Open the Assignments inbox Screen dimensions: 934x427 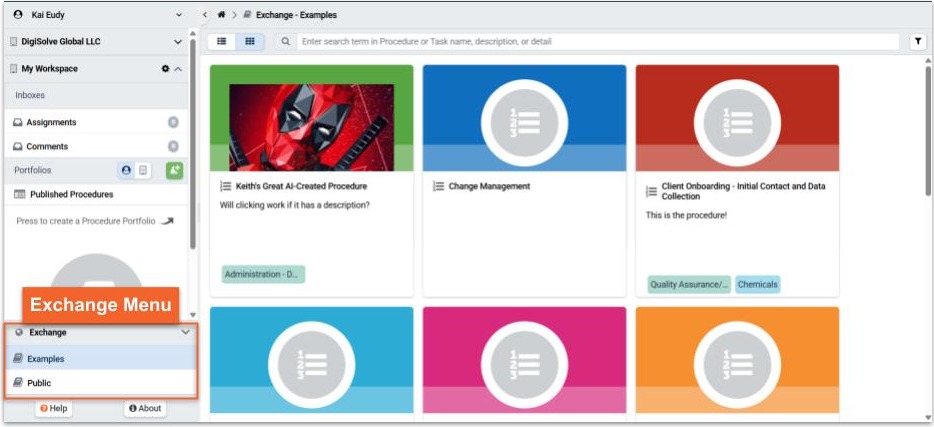point(96,122)
